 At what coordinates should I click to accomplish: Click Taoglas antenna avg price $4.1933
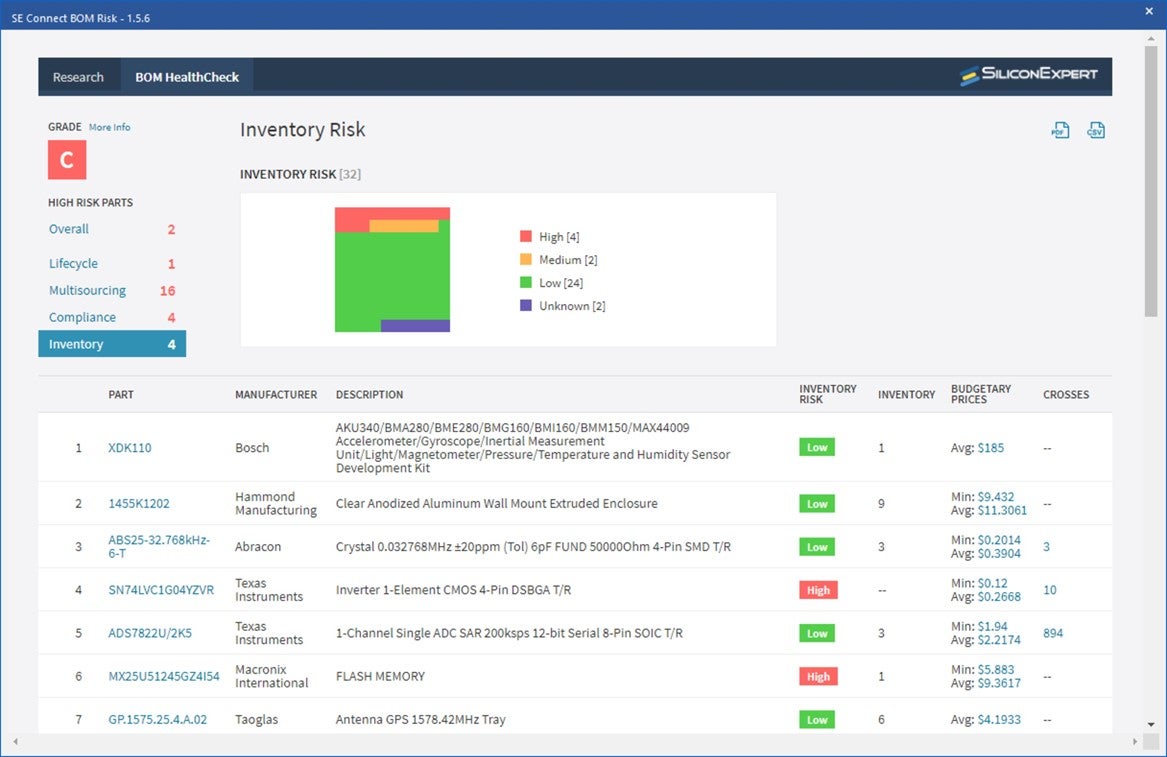[x=999, y=719]
